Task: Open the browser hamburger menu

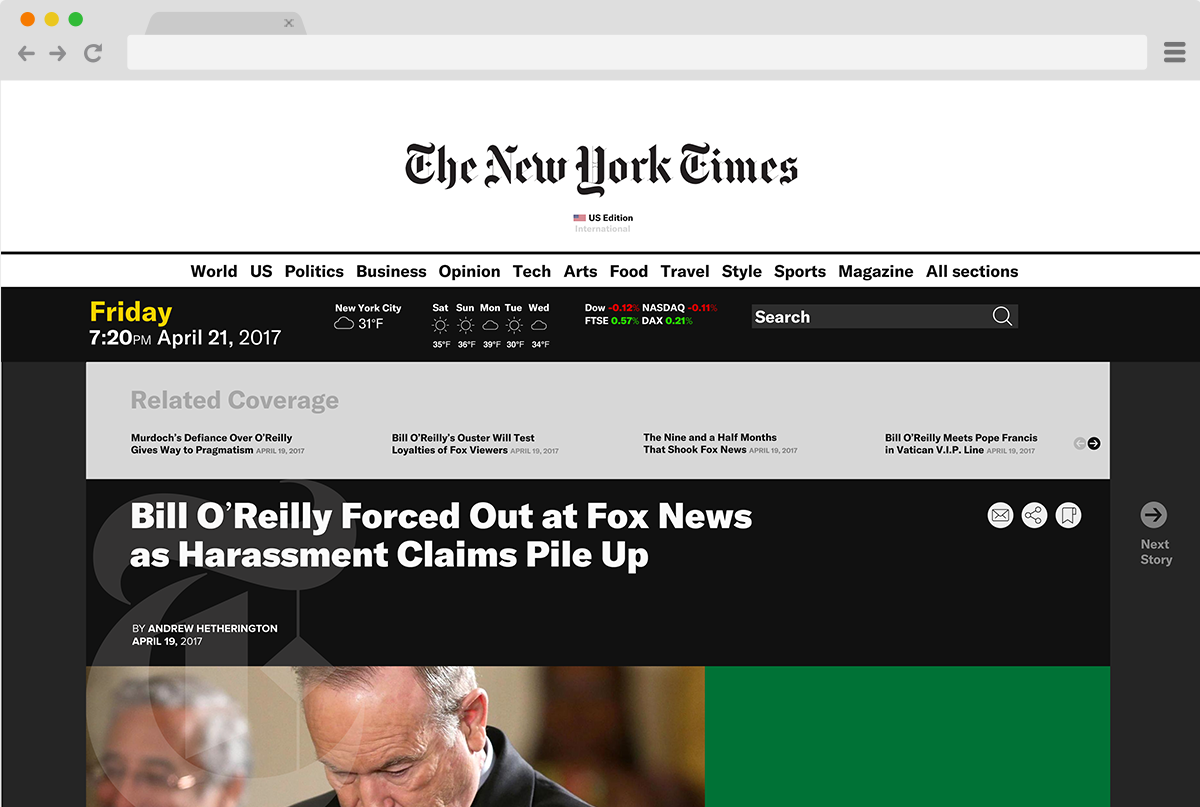Action: pyautogui.click(x=1175, y=53)
